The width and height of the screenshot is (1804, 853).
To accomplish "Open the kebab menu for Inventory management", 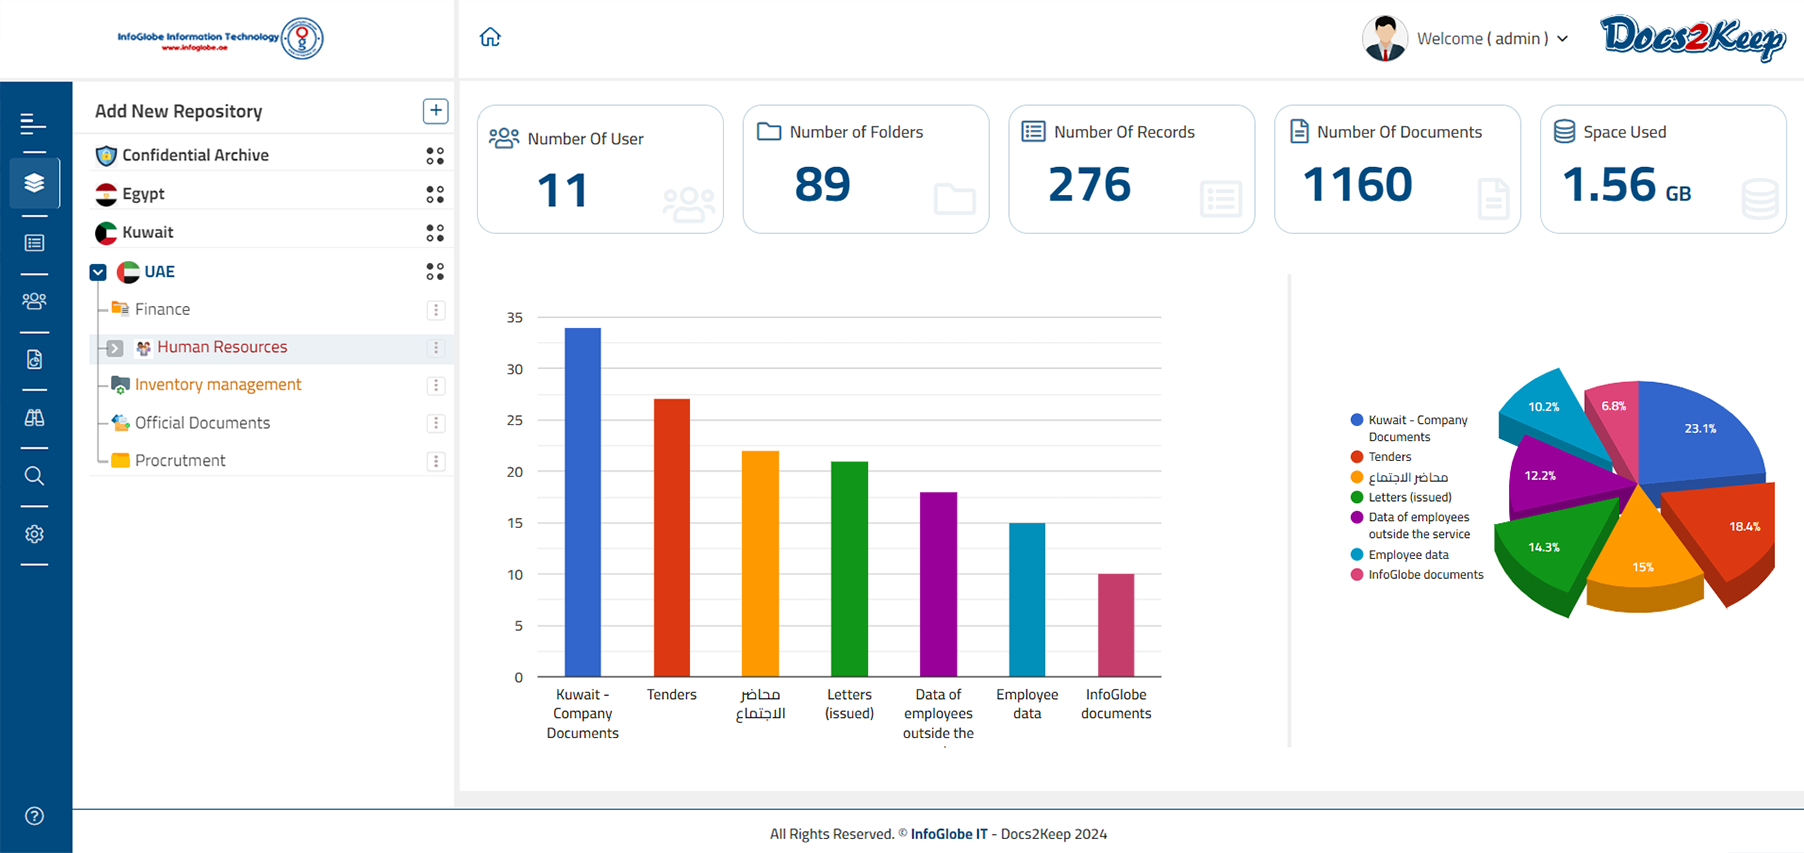I will tap(436, 385).
